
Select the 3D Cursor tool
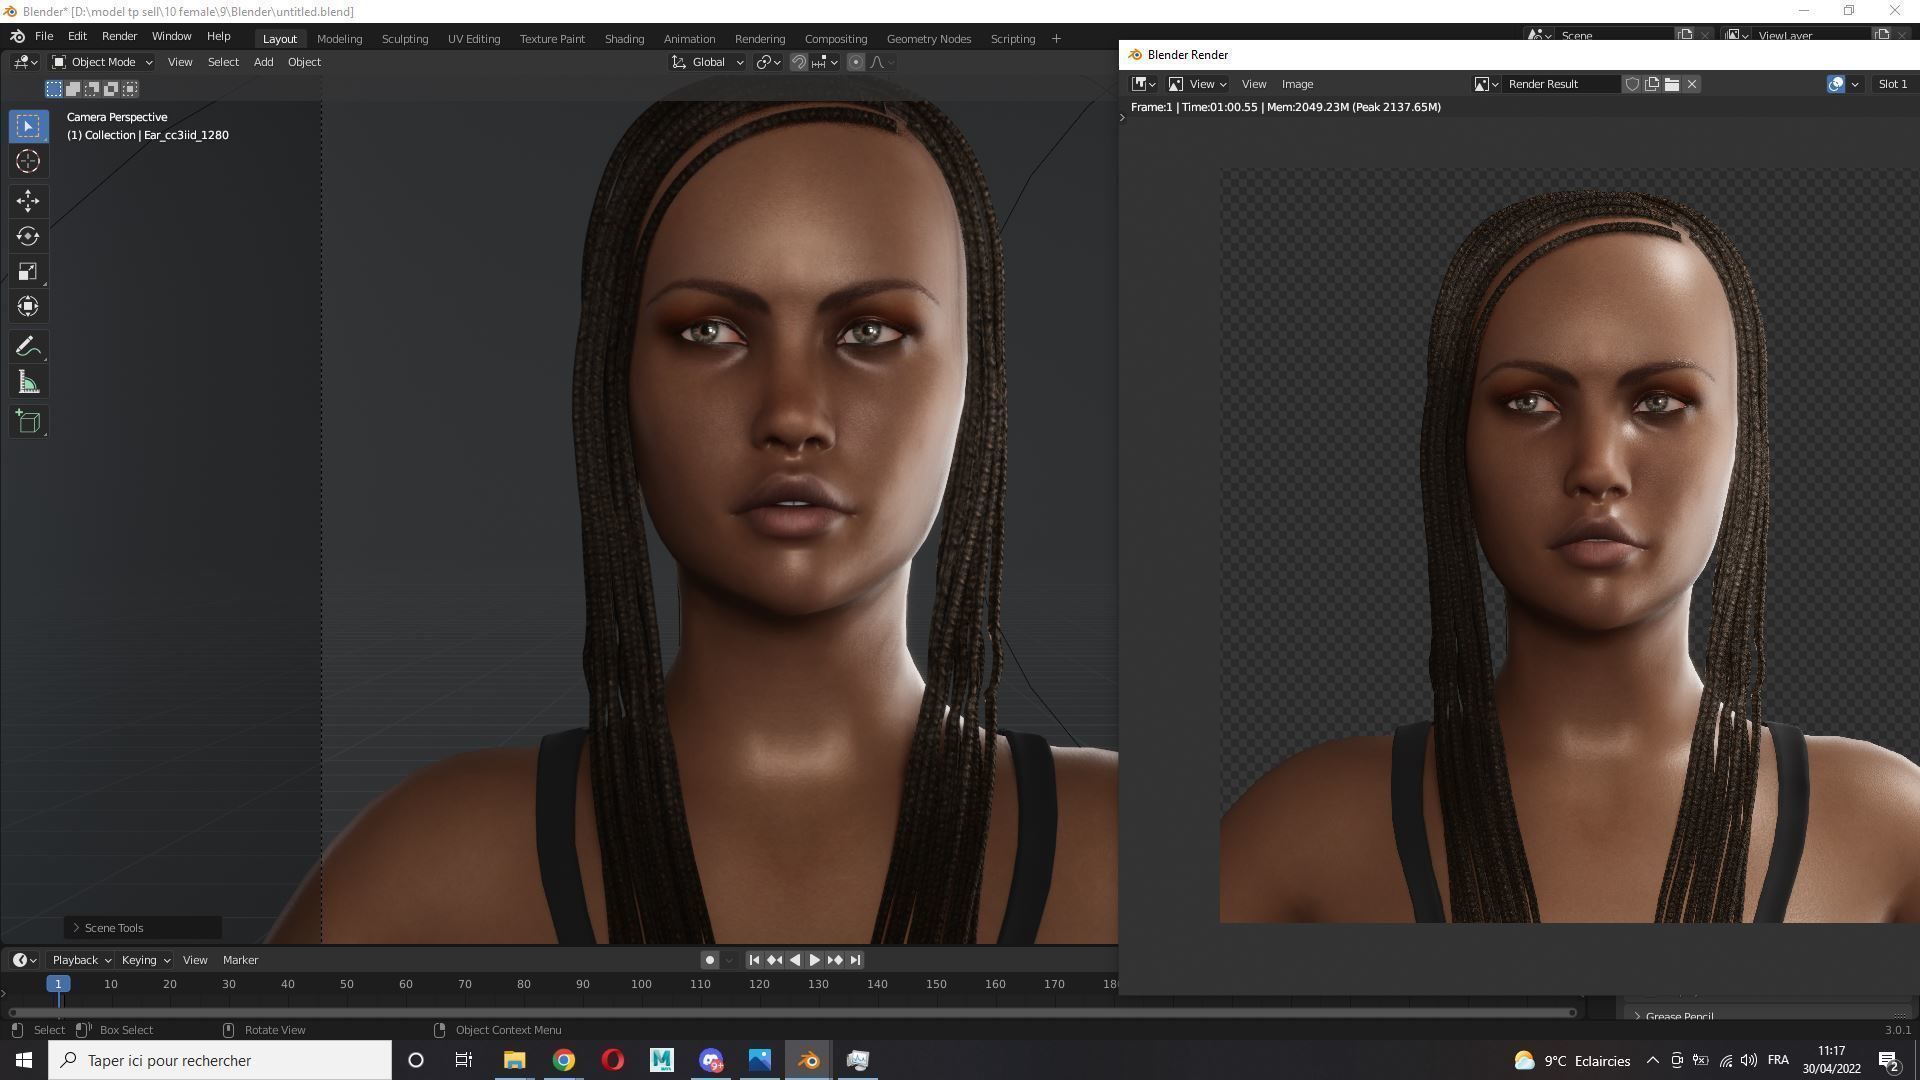point(28,161)
